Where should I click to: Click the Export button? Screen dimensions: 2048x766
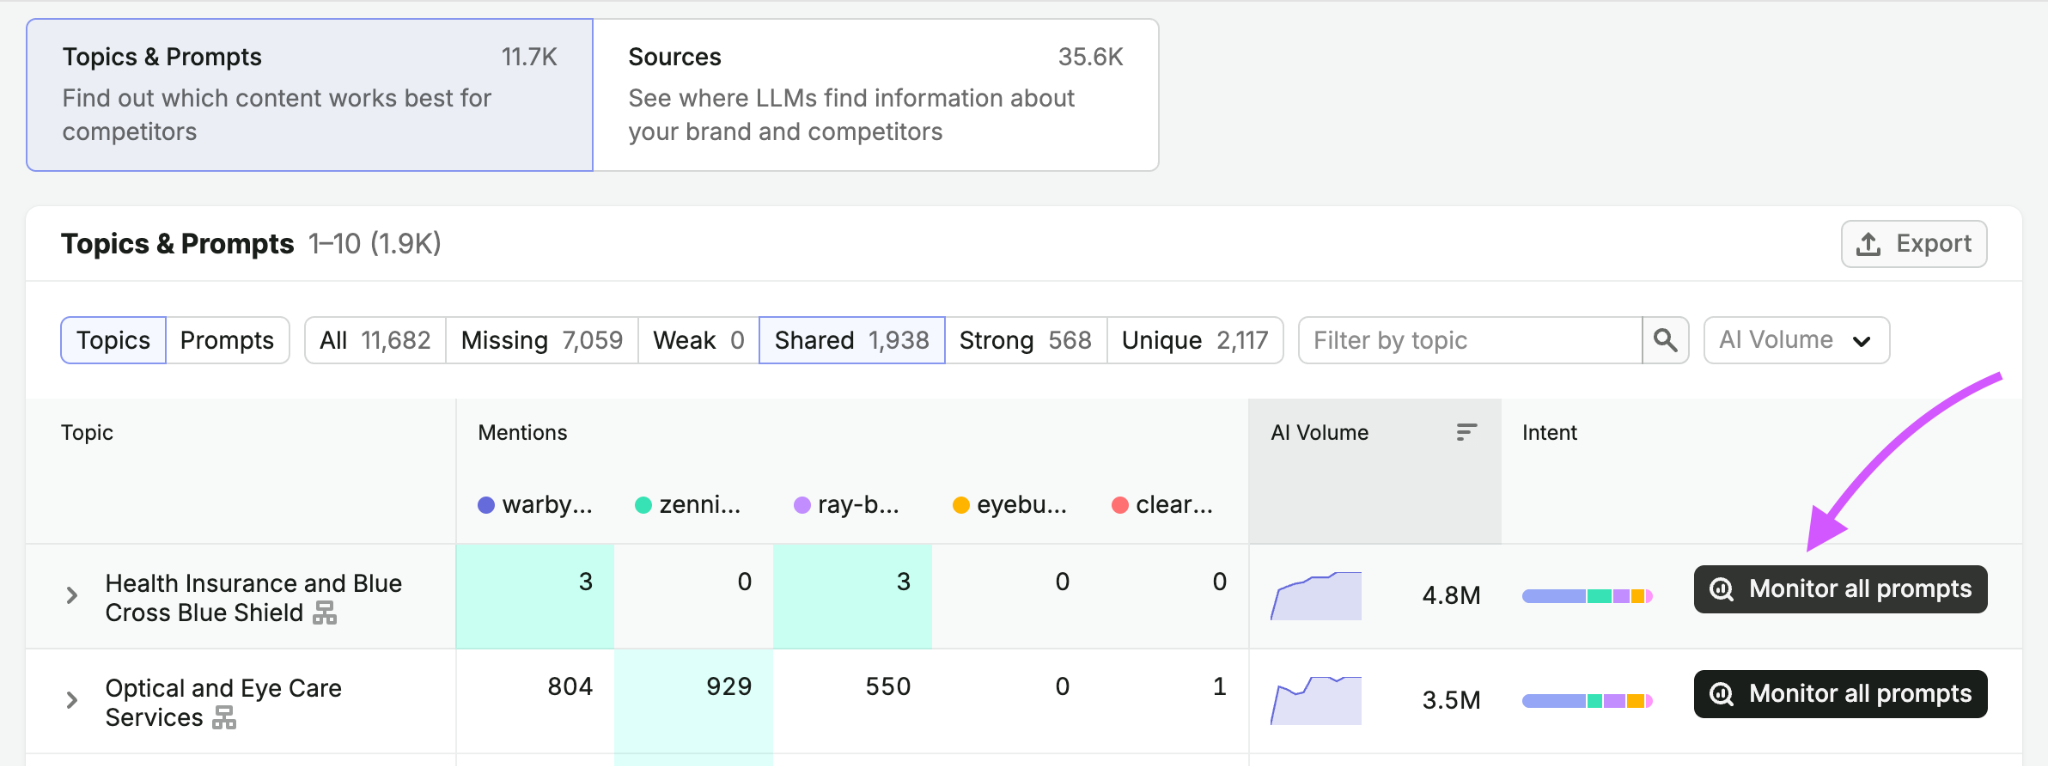pos(1914,244)
